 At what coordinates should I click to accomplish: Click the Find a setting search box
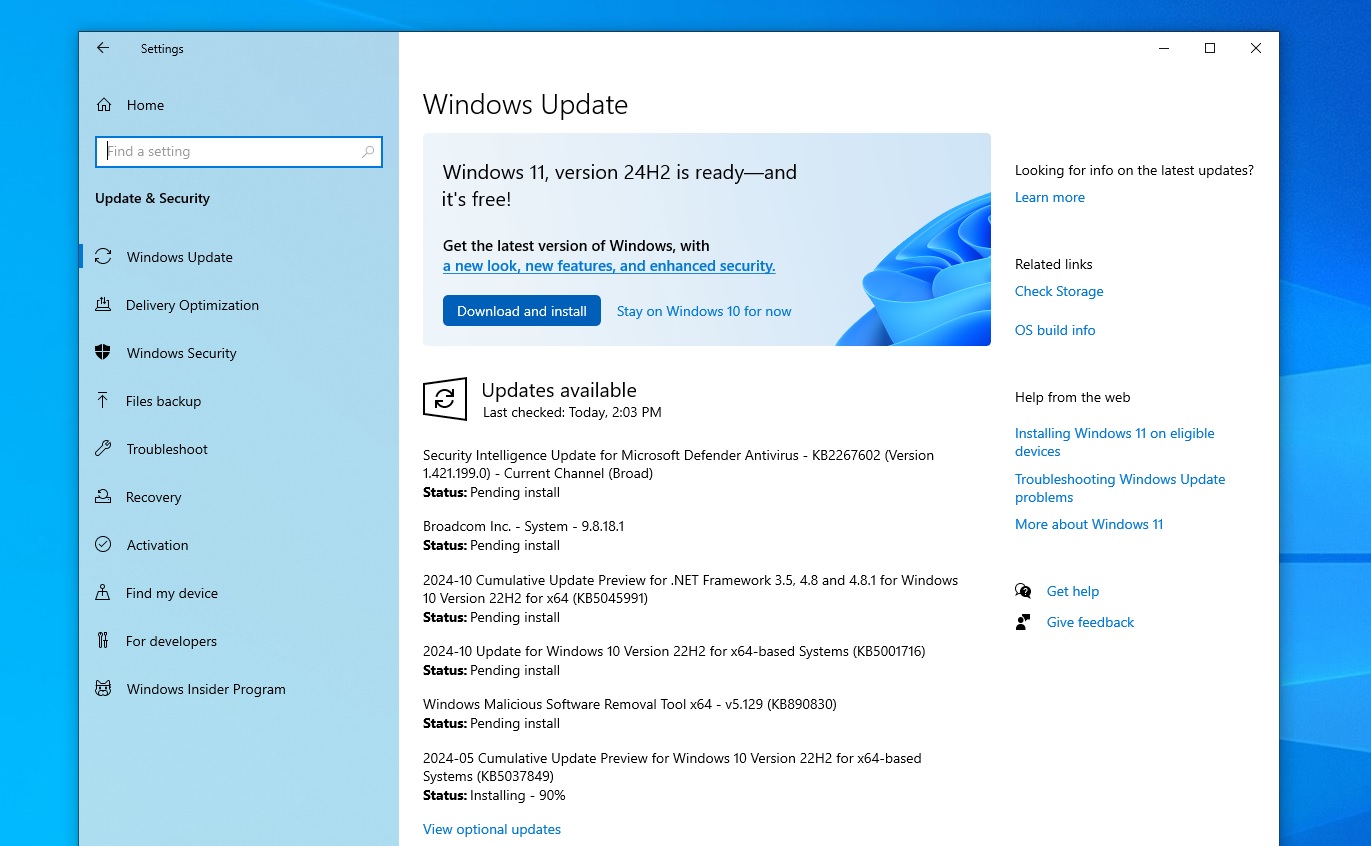click(238, 151)
